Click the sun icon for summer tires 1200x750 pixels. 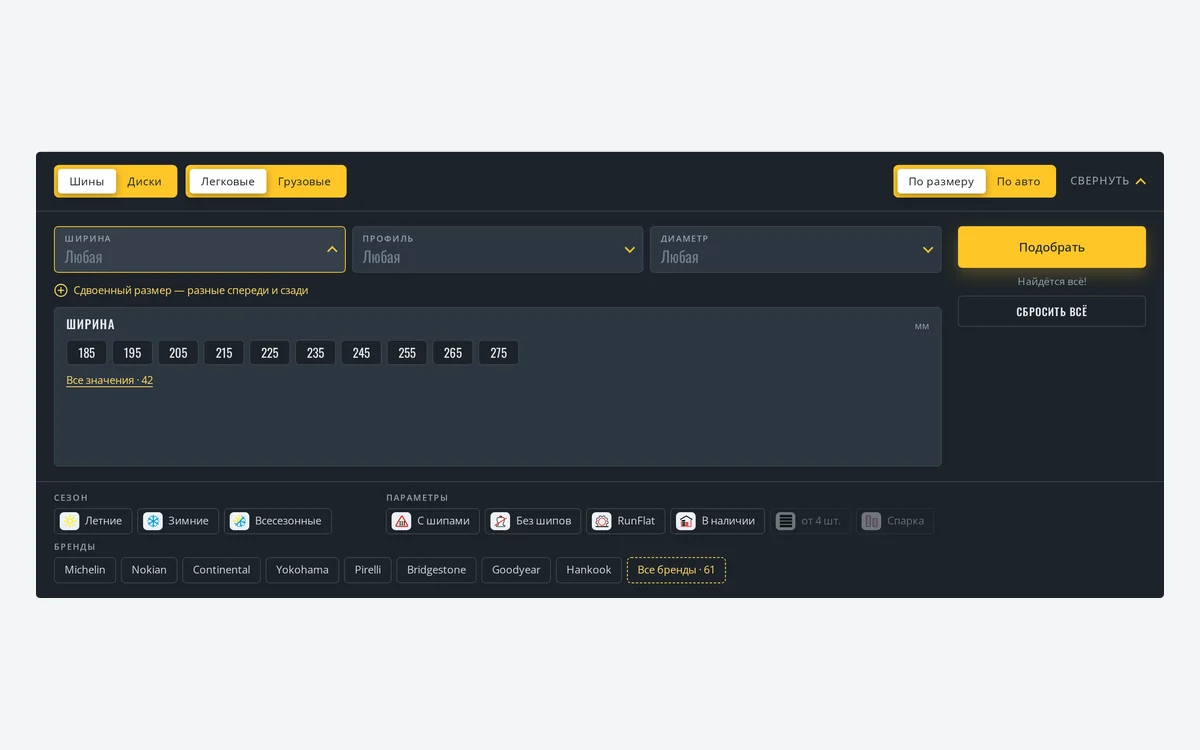click(70, 521)
